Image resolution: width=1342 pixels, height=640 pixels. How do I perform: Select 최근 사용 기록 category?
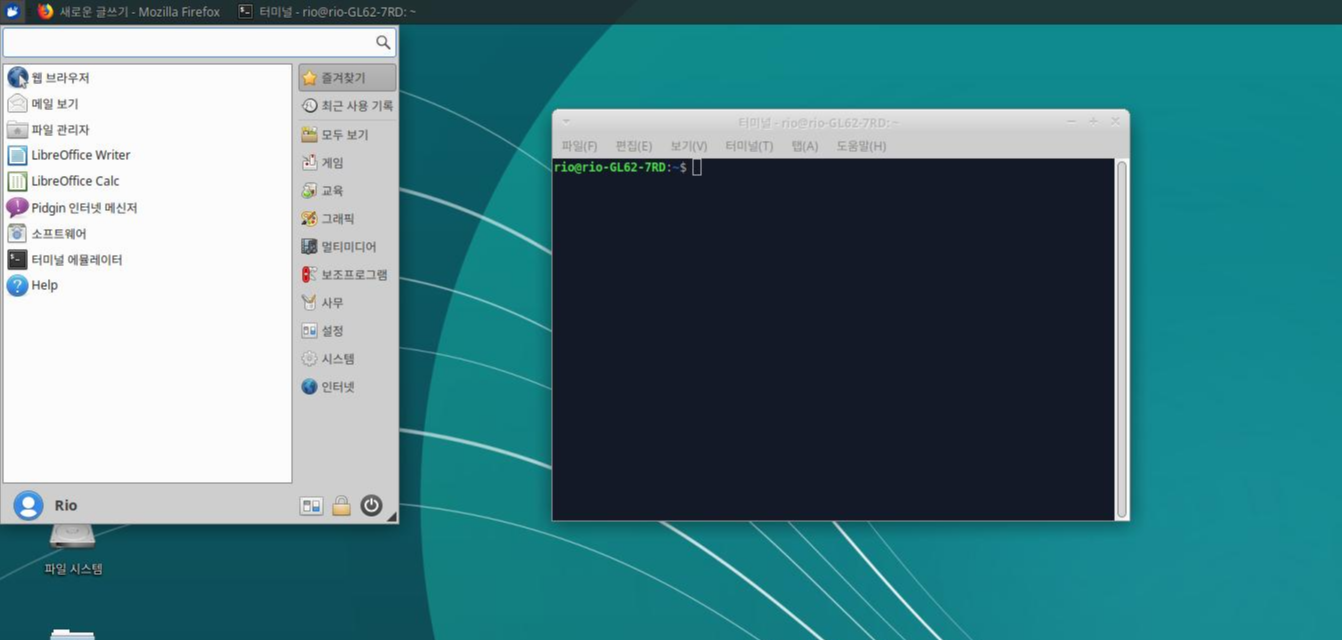(x=347, y=105)
